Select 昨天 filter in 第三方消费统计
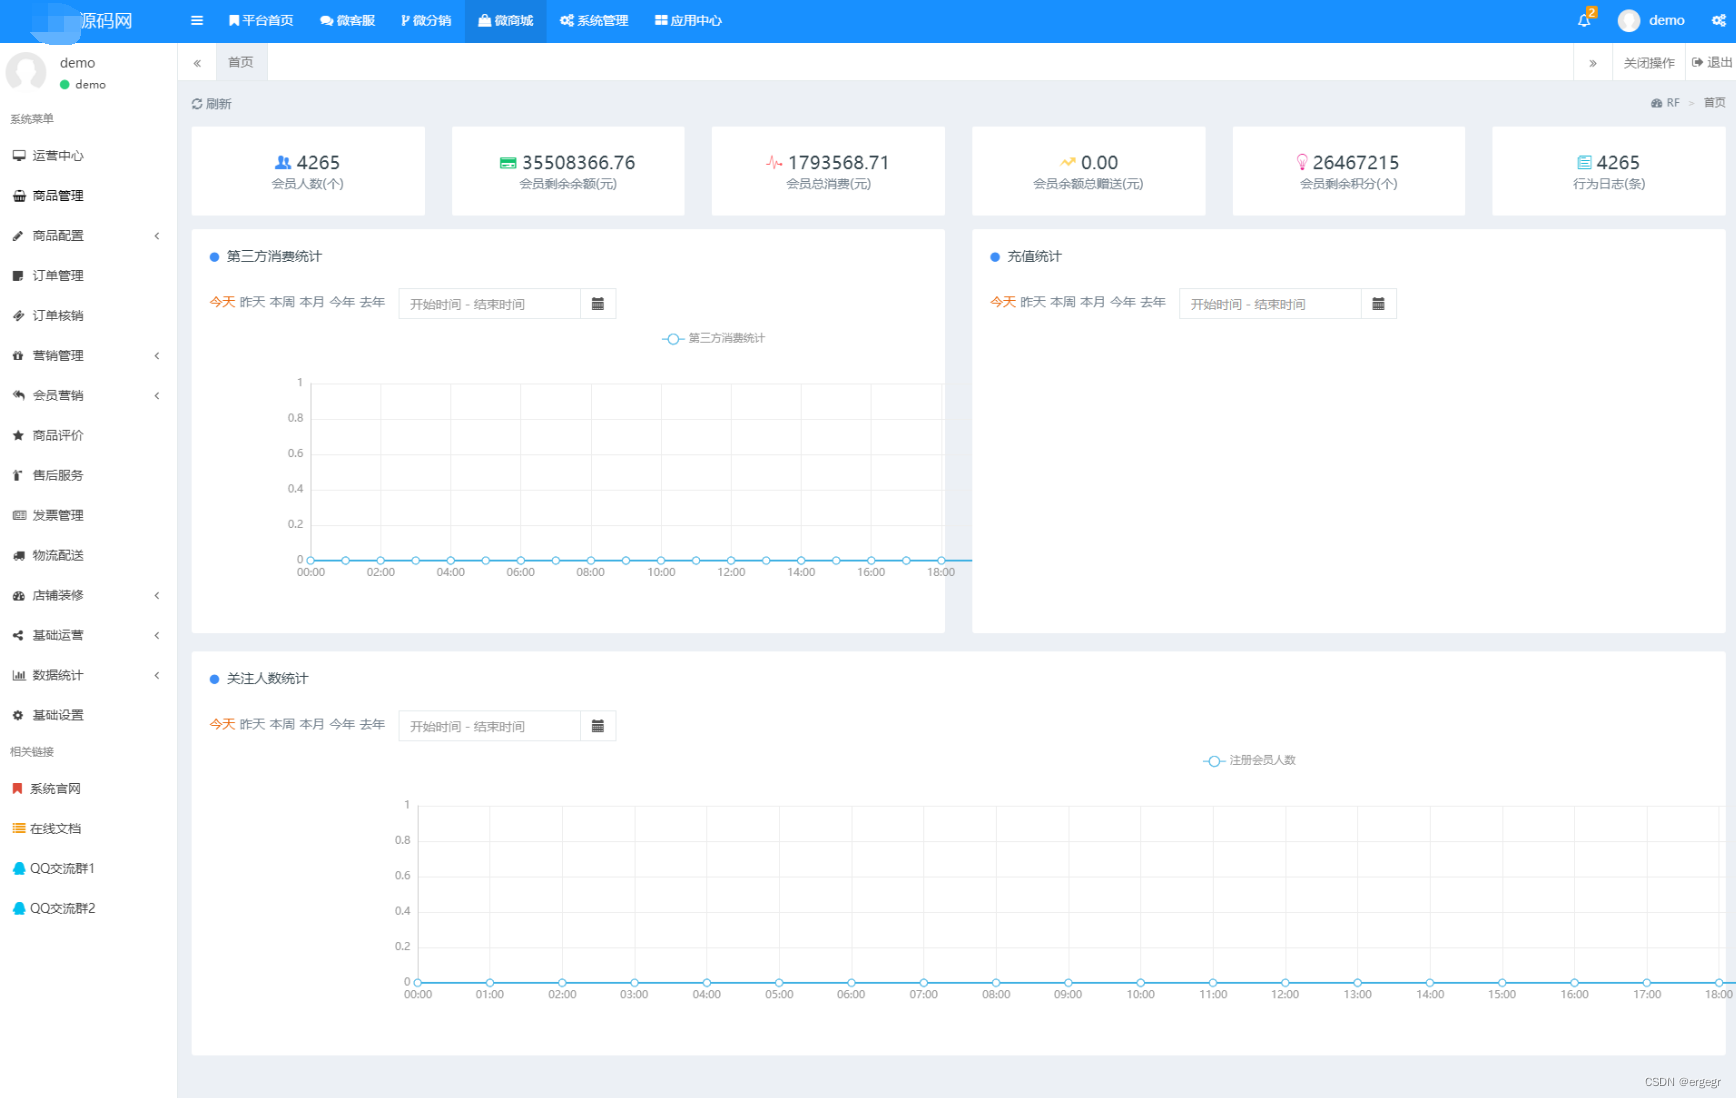 252,302
